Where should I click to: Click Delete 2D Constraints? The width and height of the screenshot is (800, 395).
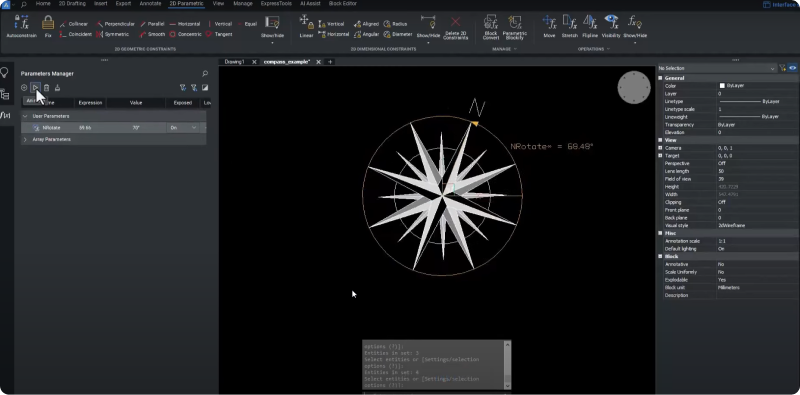456,27
